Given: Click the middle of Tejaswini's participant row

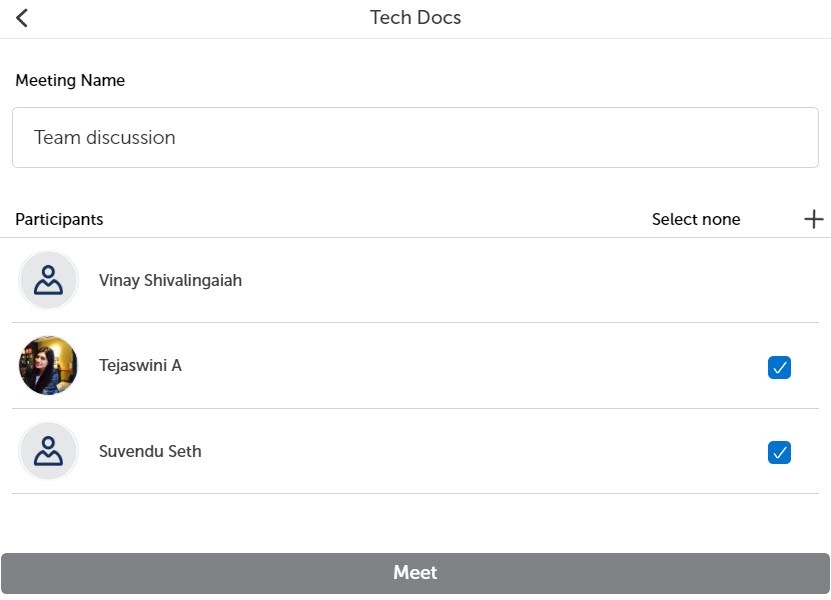Looking at the screenshot, I should [x=416, y=365].
